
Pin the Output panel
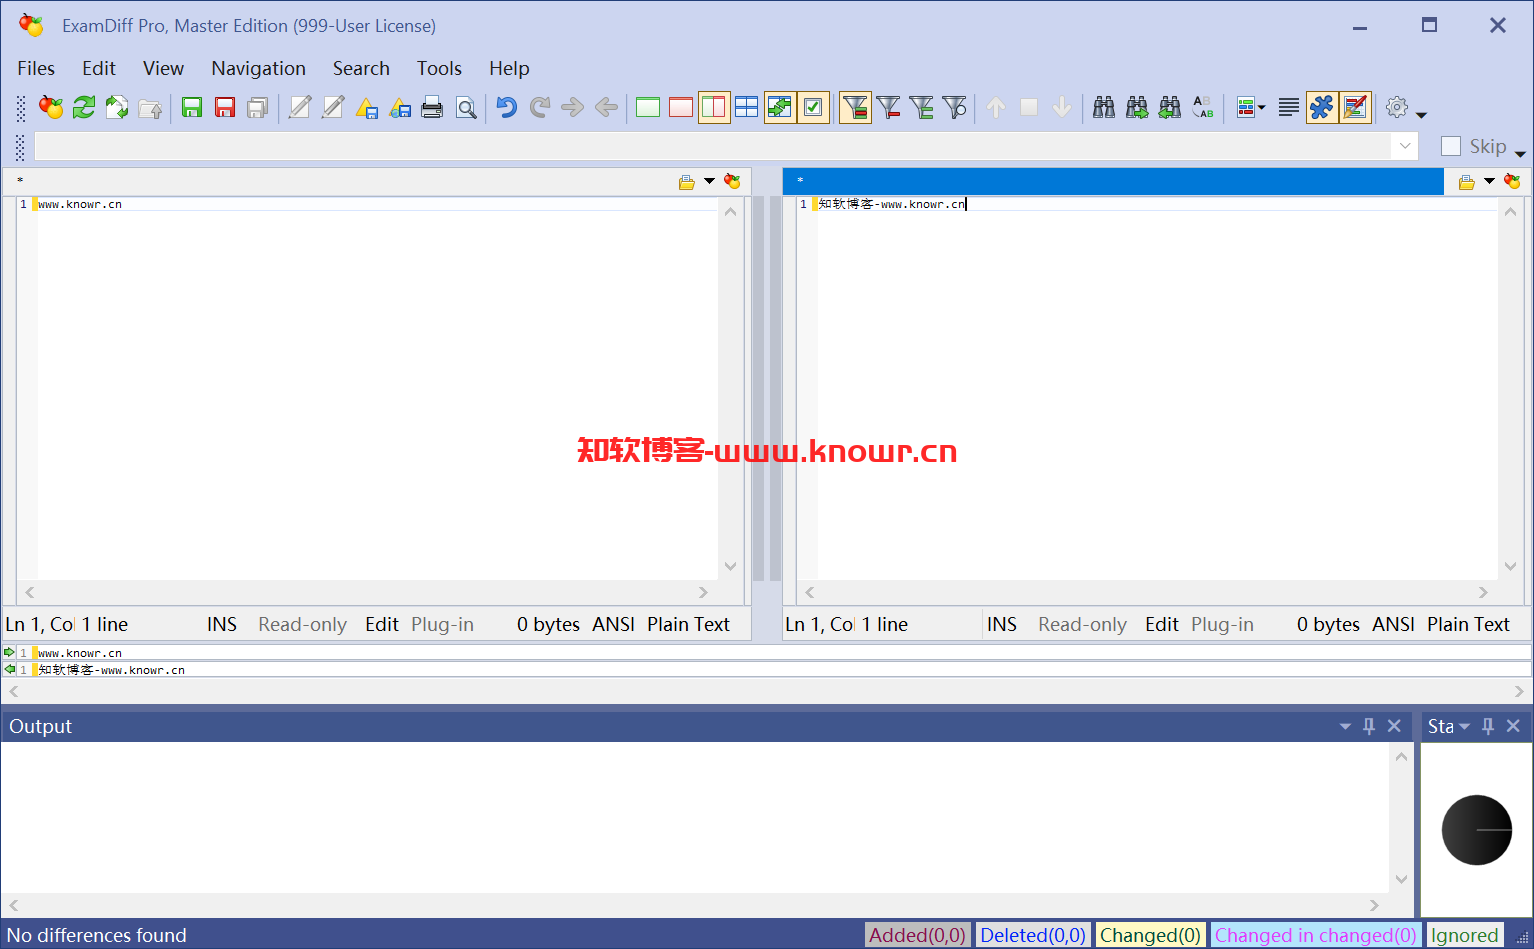1369,726
